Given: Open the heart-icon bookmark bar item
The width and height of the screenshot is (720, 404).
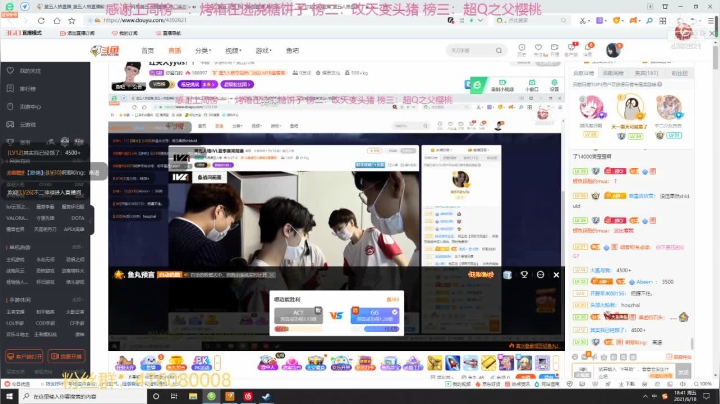Looking at the screenshot, I should coord(124,33).
